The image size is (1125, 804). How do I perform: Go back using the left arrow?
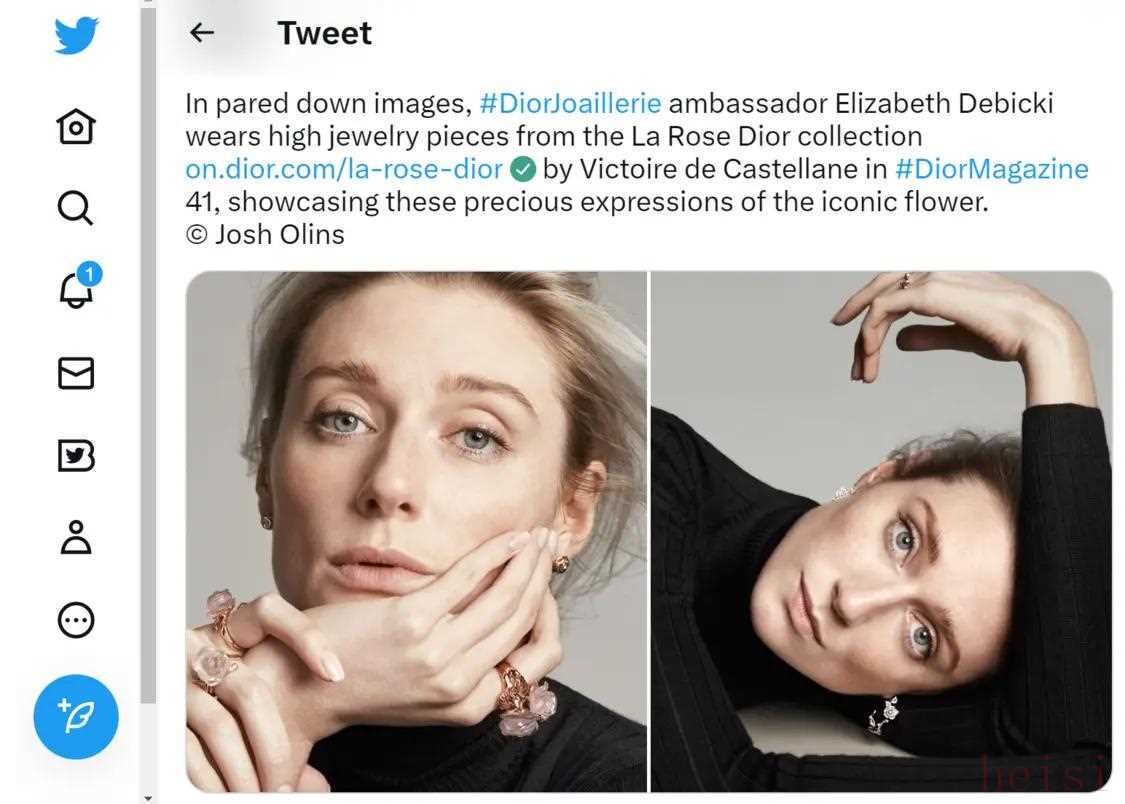202,32
